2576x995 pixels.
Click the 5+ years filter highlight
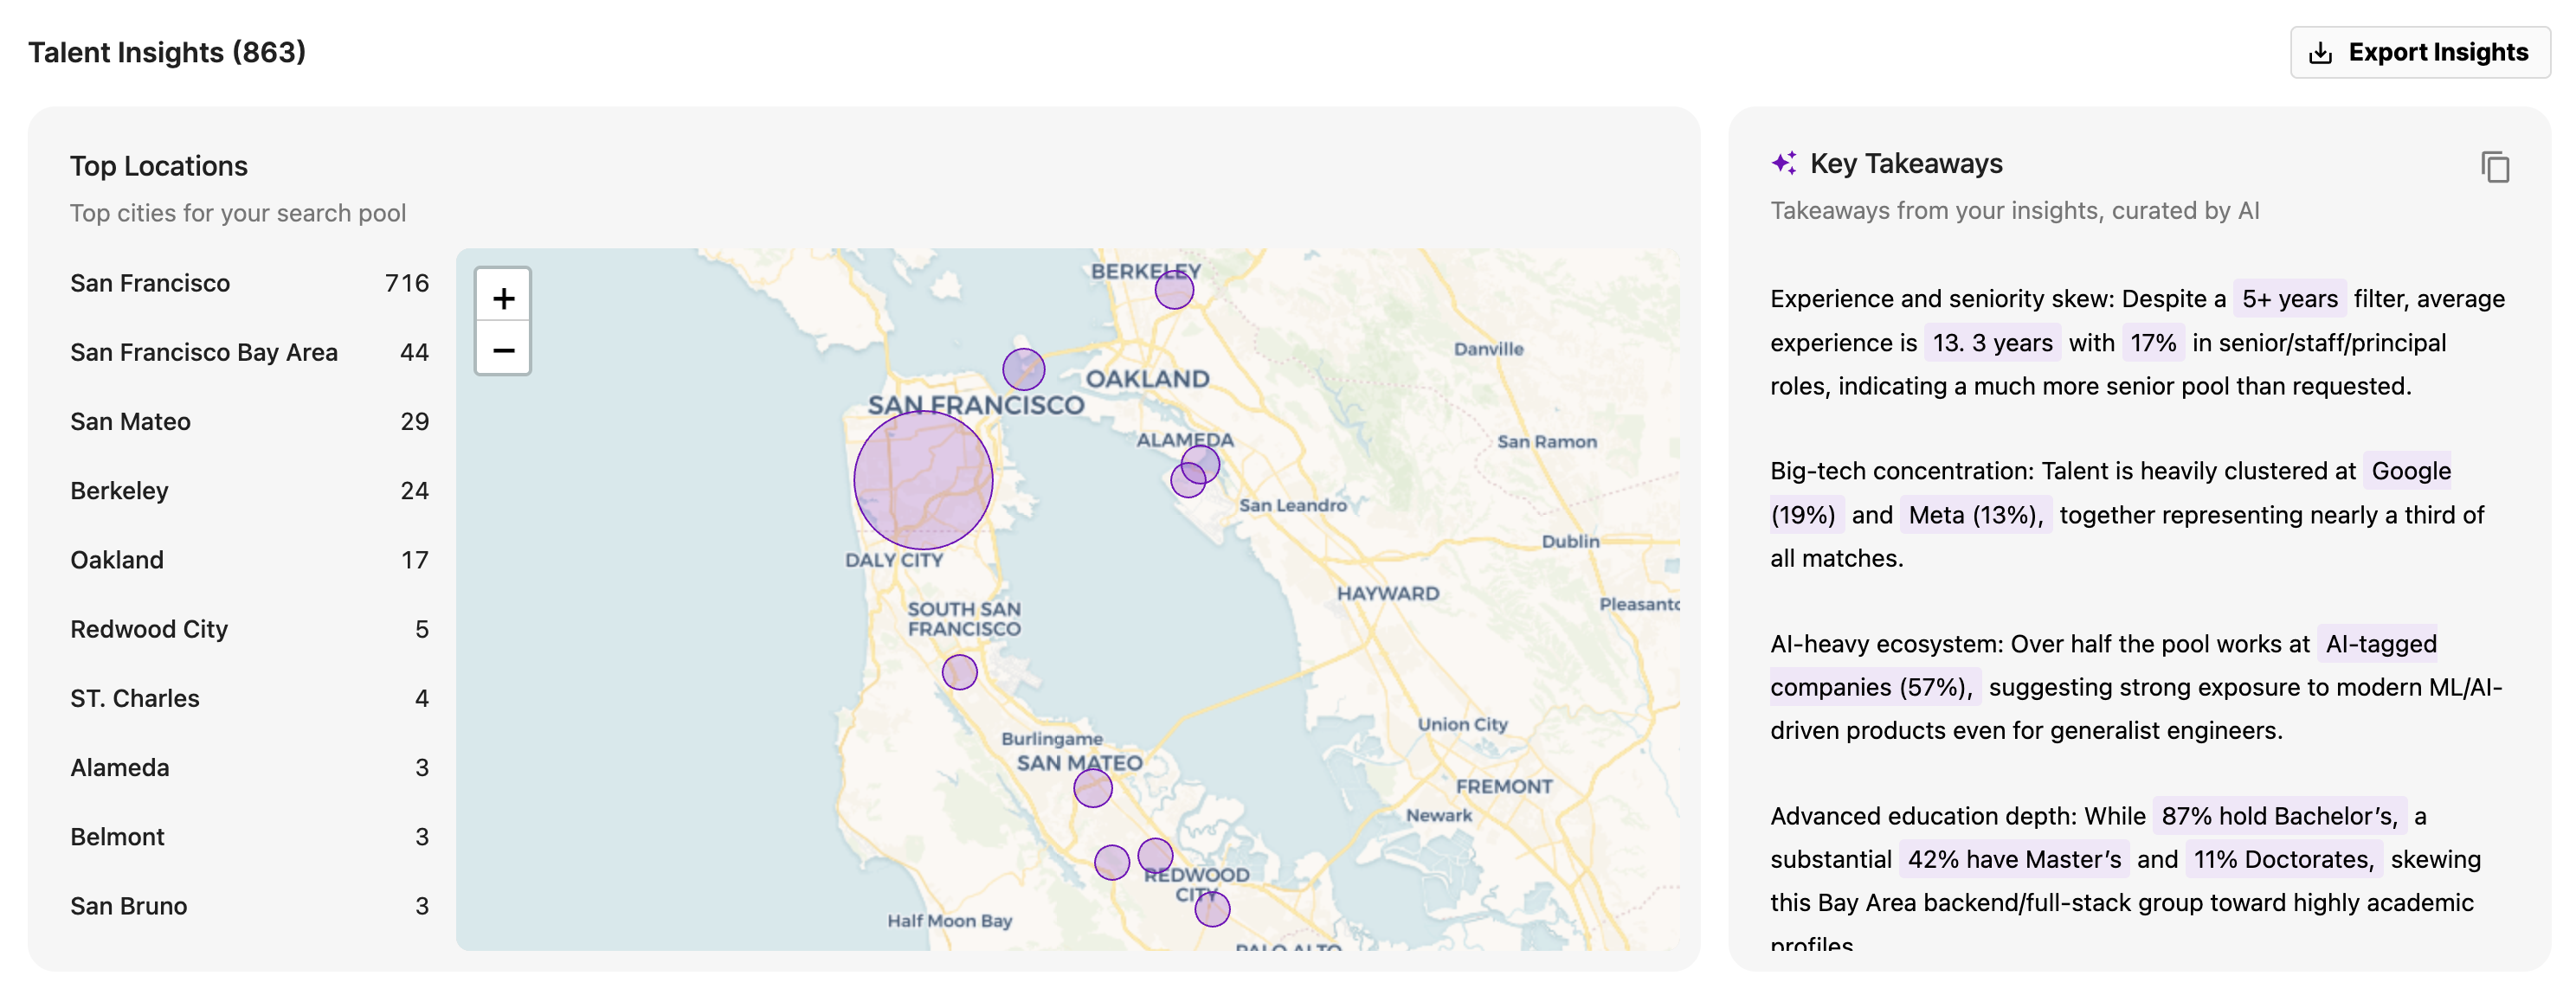2289,299
